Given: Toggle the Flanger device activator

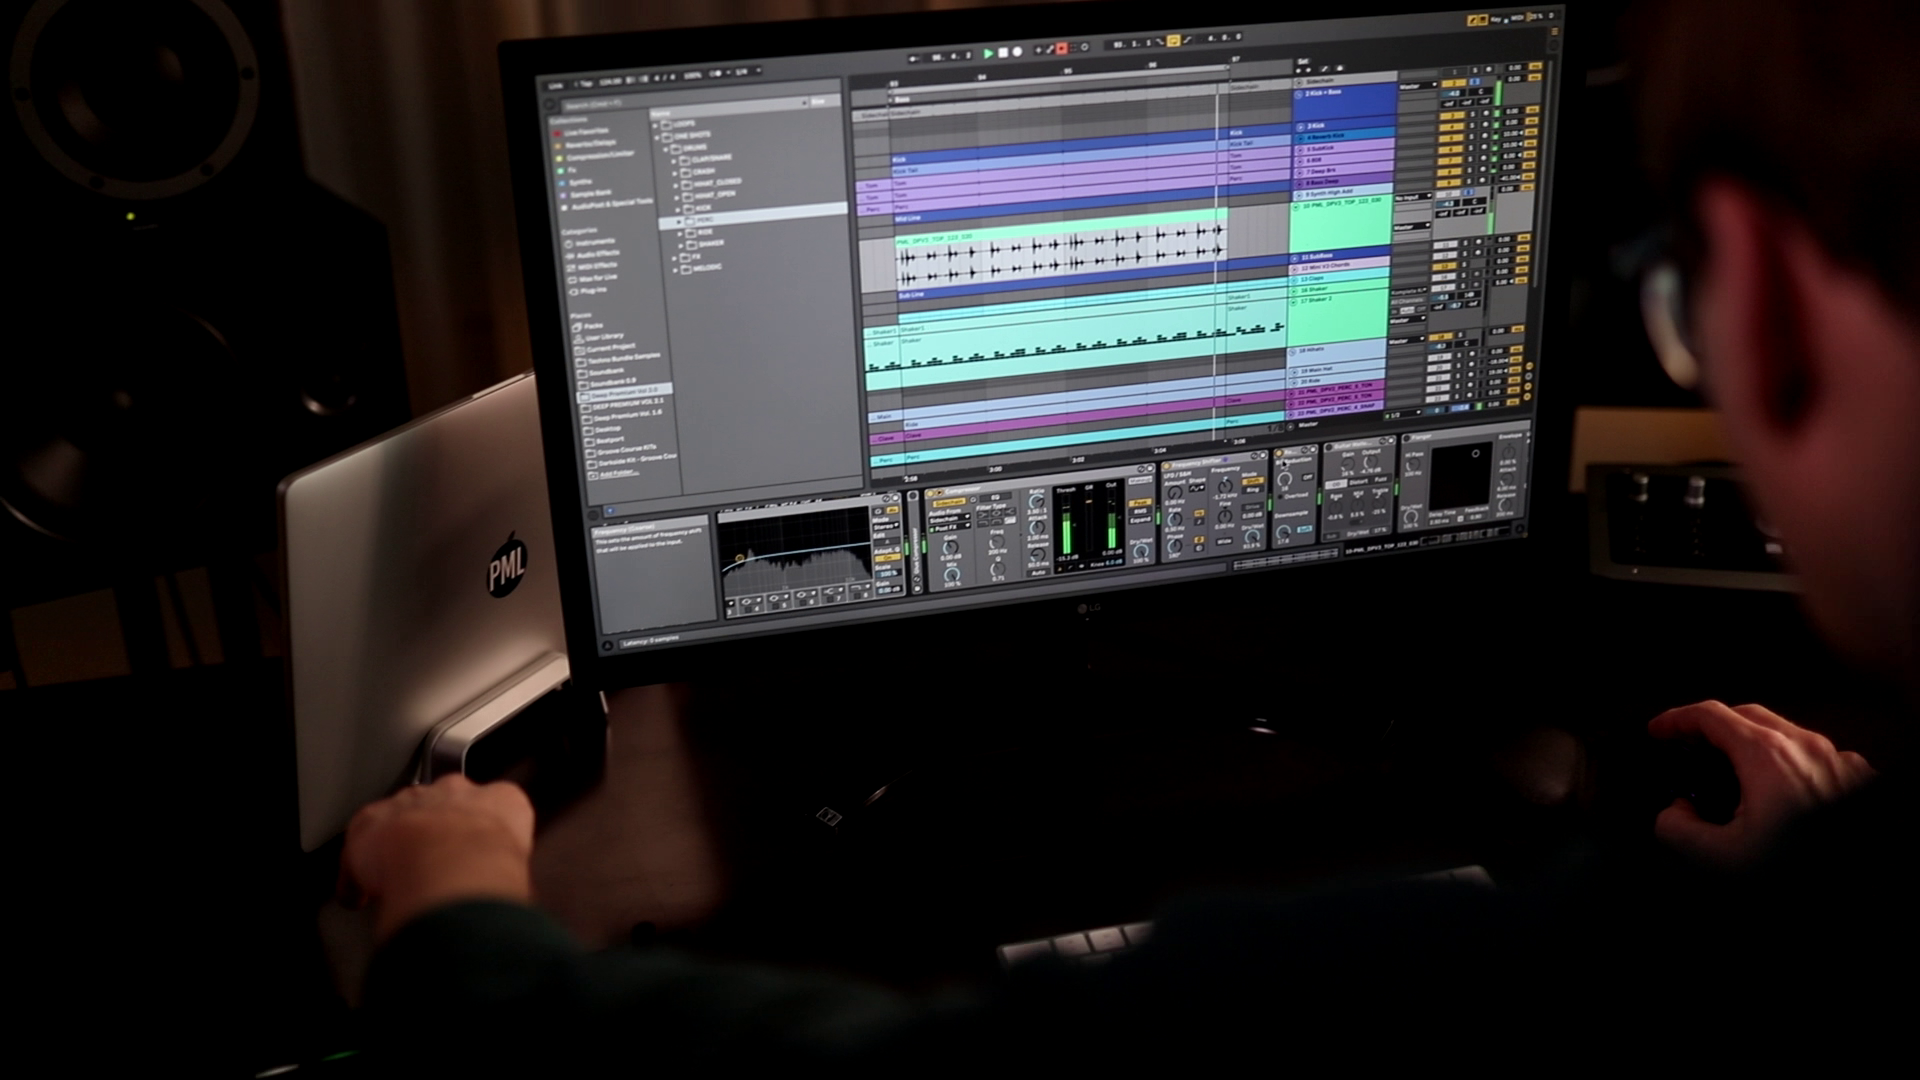Looking at the screenshot, I should (1406, 438).
